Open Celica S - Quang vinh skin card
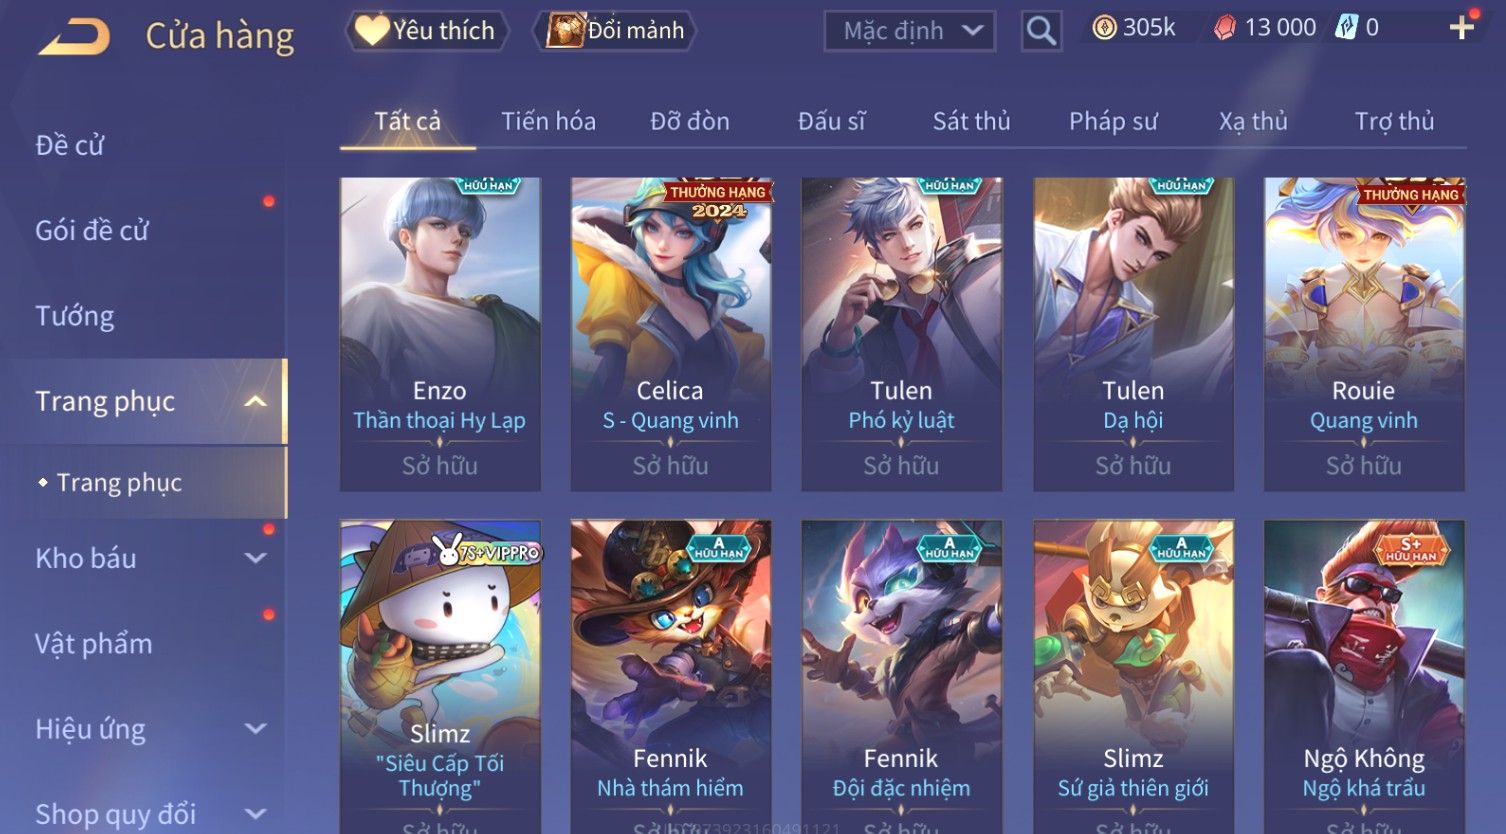Image resolution: width=1506 pixels, height=834 pixels. (670, 334)
